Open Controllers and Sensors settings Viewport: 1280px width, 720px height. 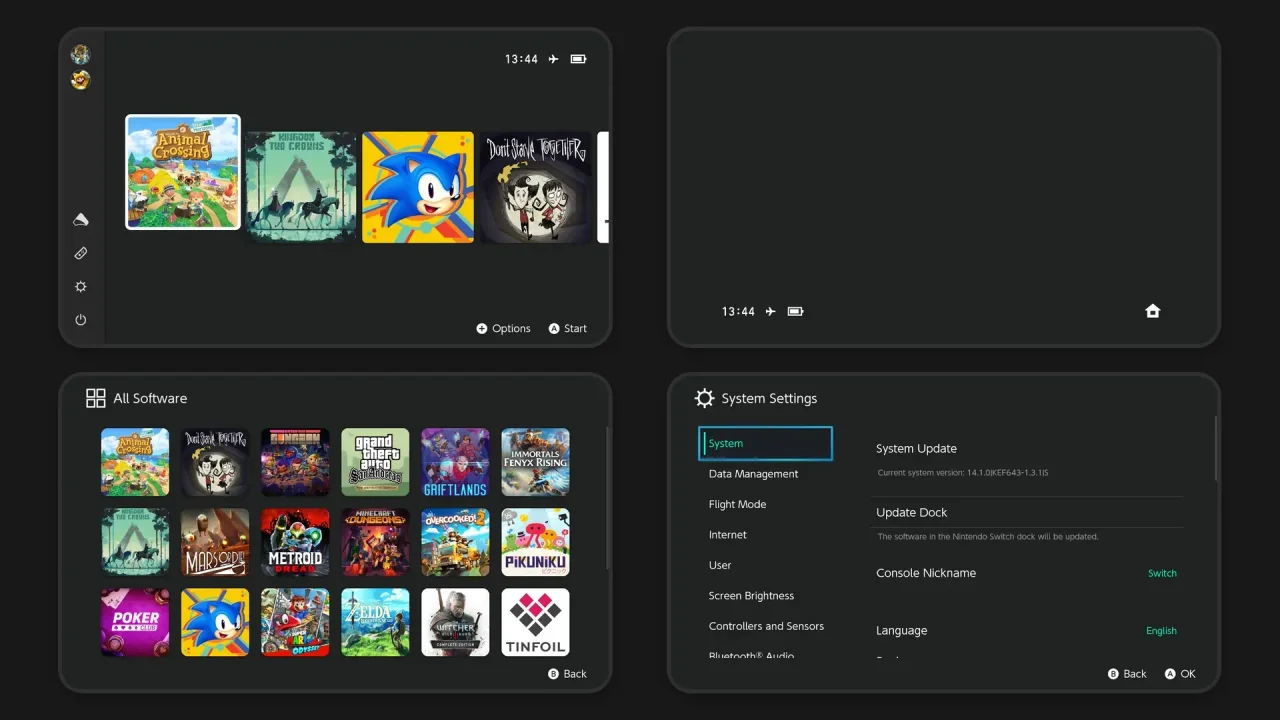click(x=765, y=626)
